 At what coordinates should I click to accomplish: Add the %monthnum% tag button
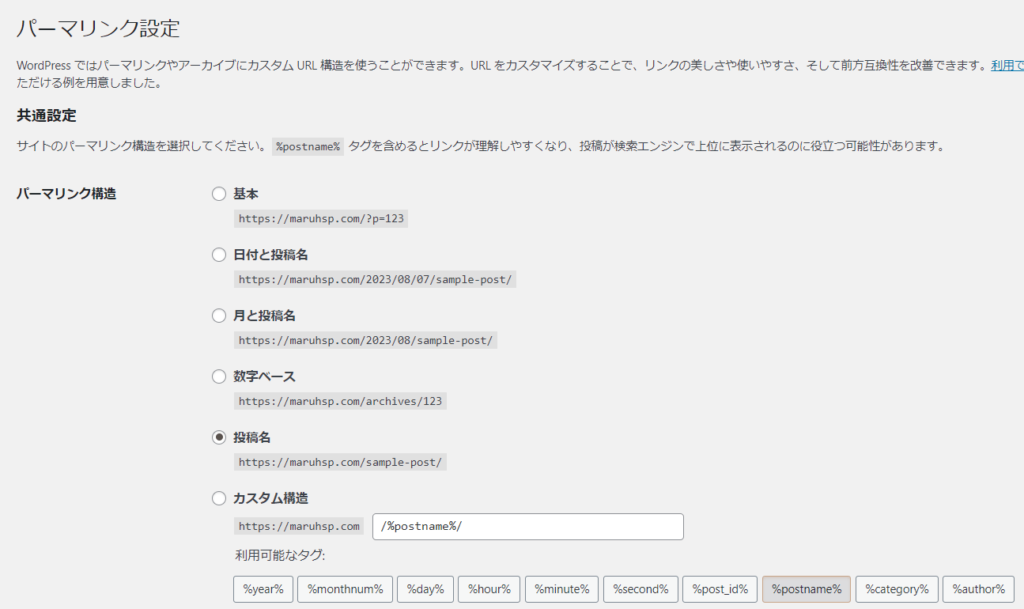345,589
